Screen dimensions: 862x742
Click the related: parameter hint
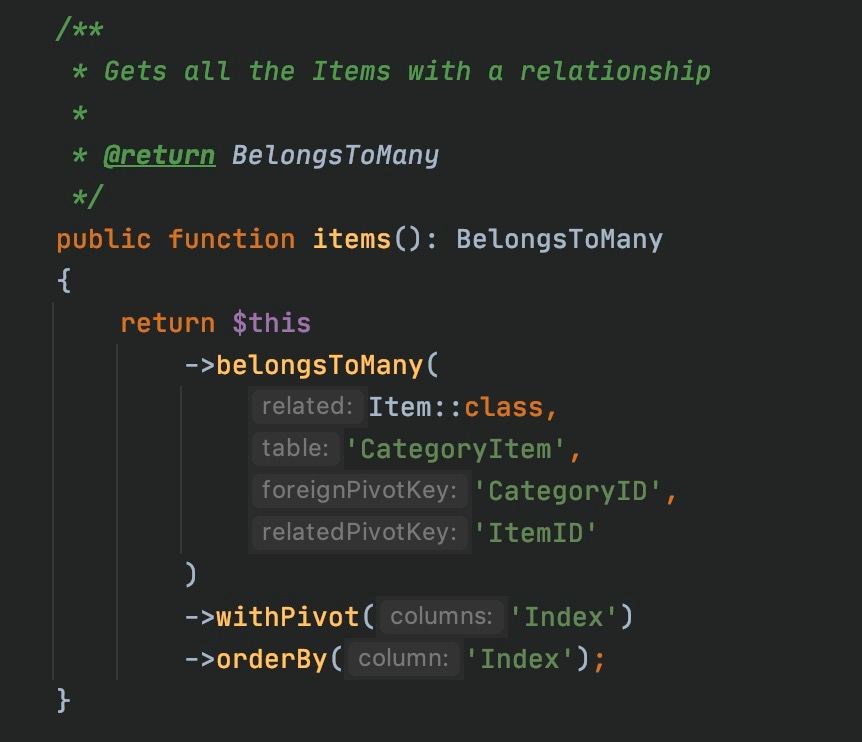pos(307,407)
